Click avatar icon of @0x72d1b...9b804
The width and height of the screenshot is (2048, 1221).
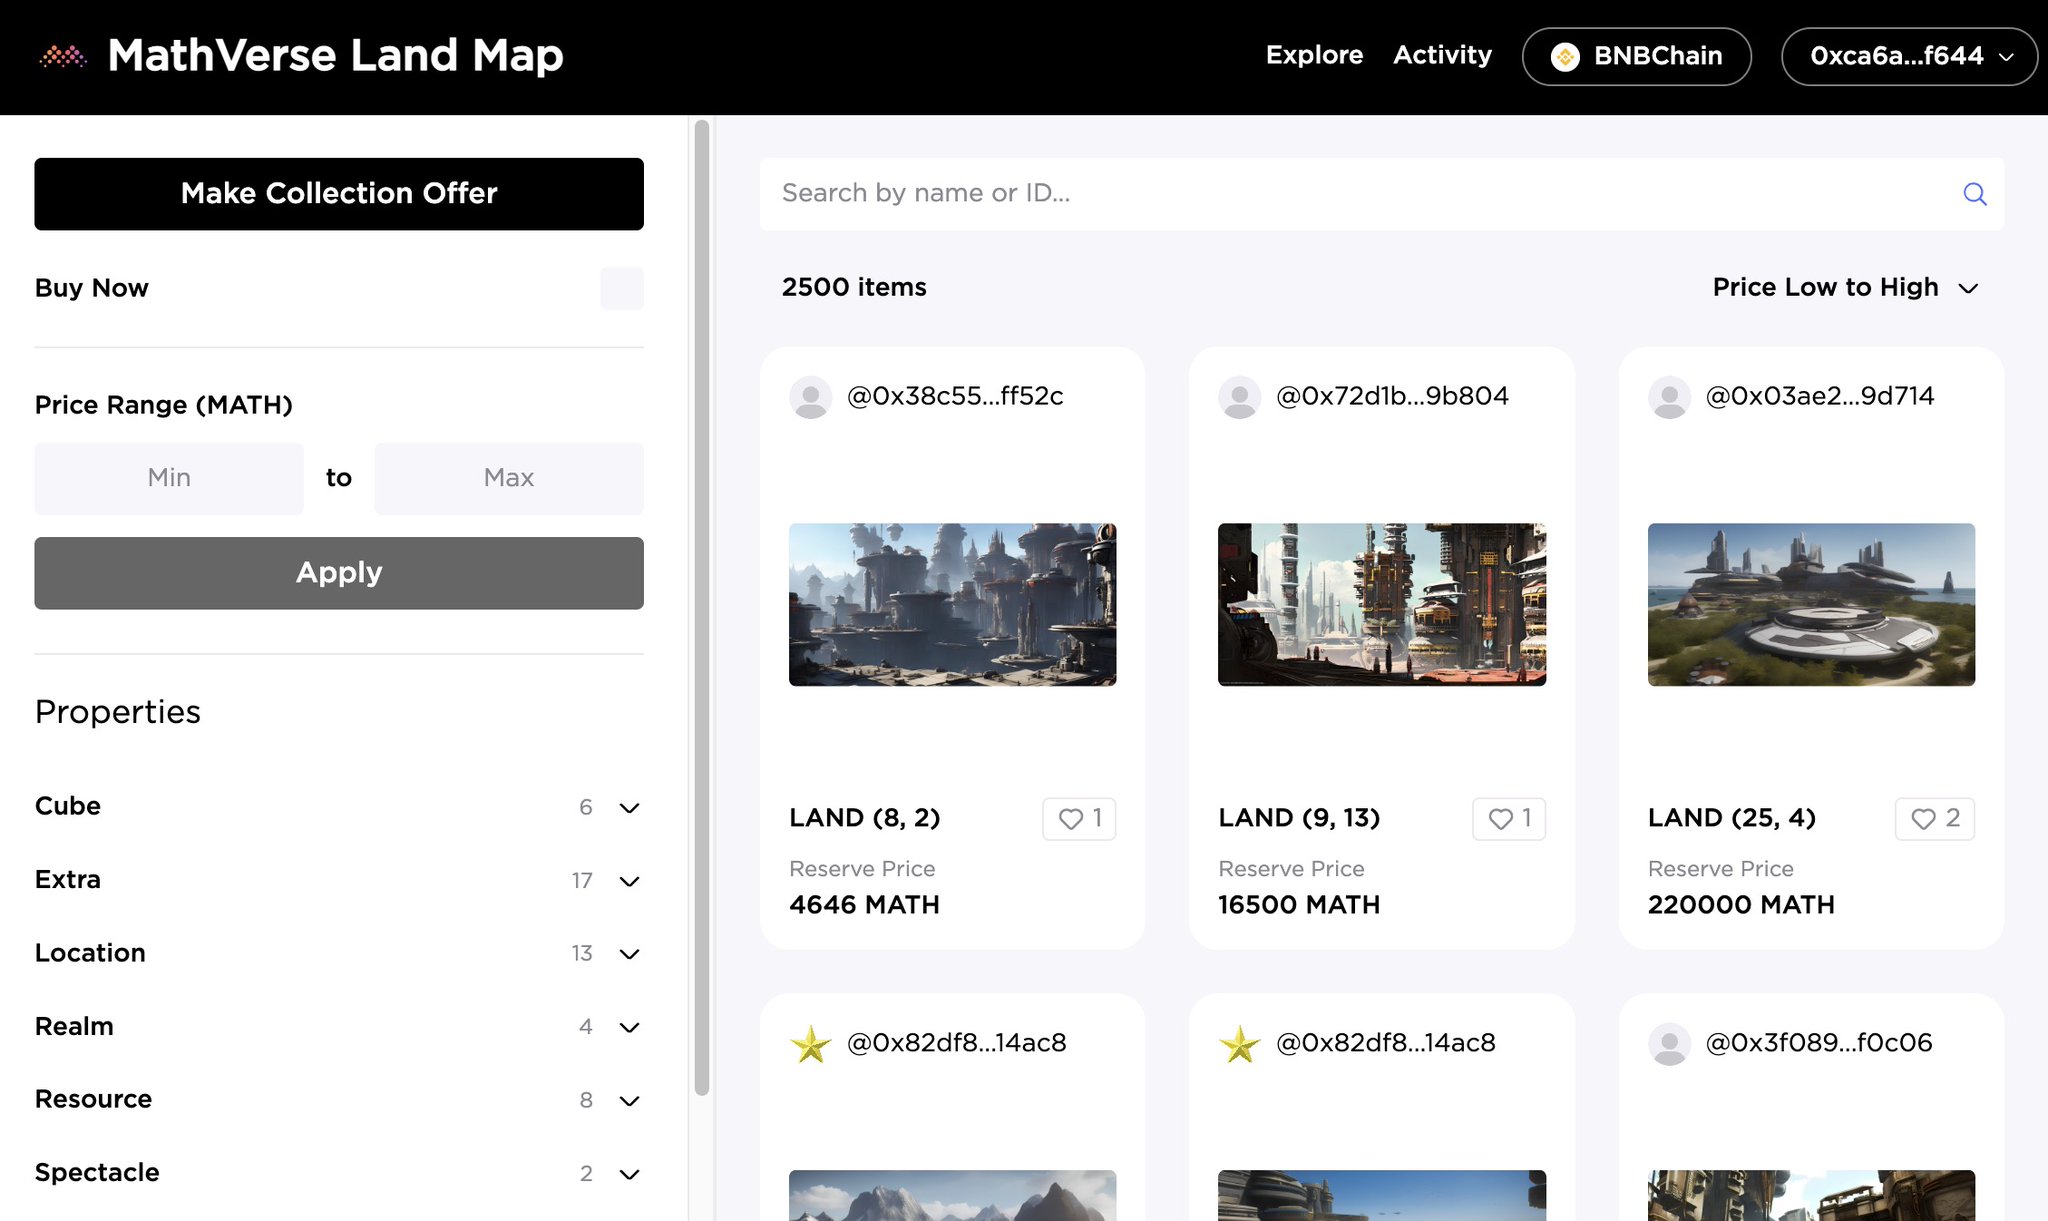point(1239,397)
